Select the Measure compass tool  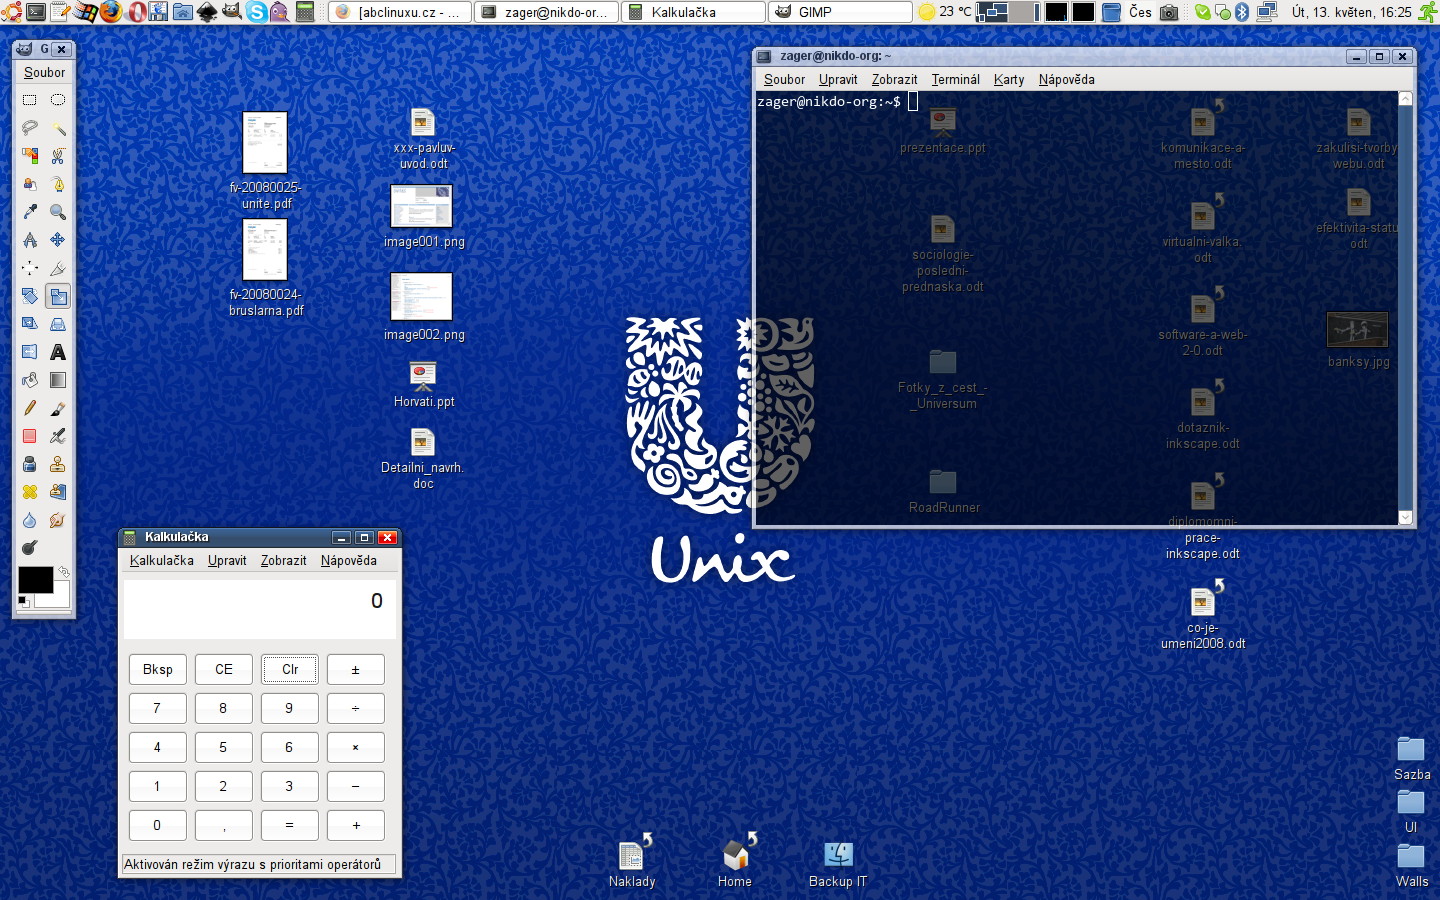(x=30, y=240)
